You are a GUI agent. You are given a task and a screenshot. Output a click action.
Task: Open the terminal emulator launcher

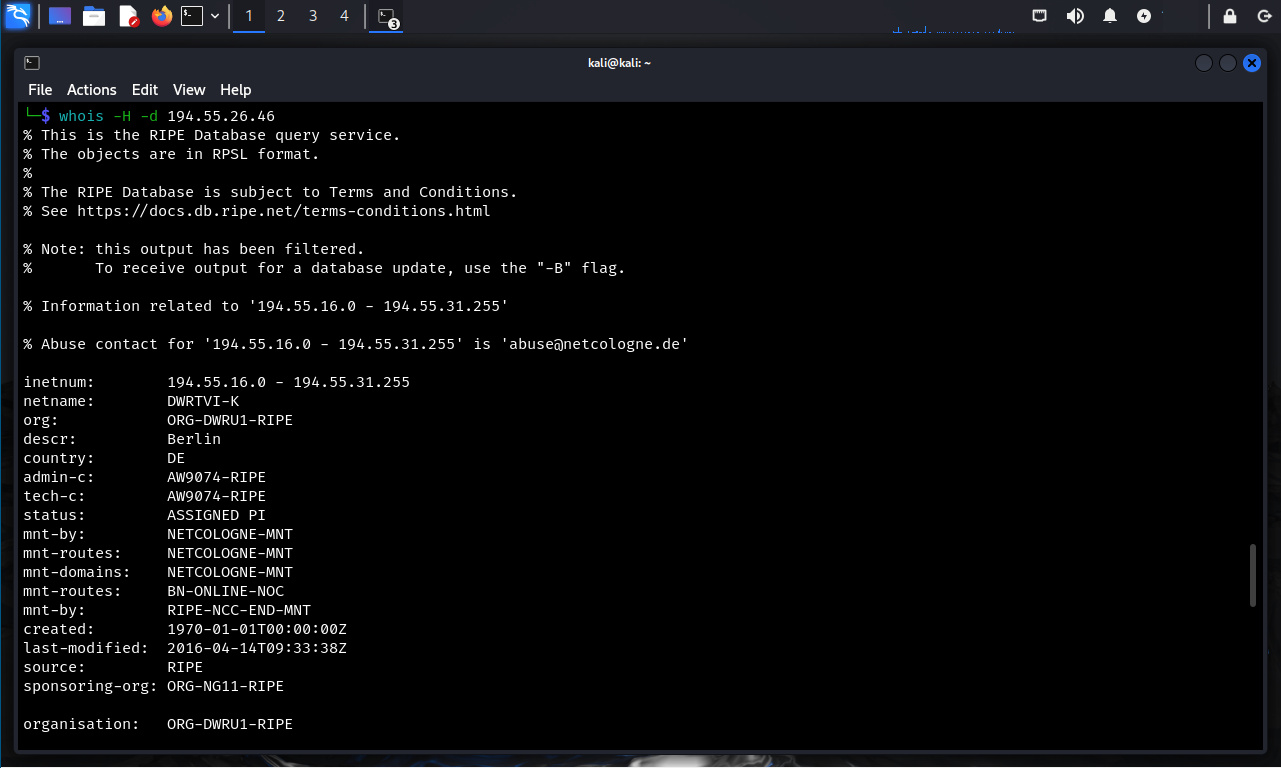click(x=192, y=16)
